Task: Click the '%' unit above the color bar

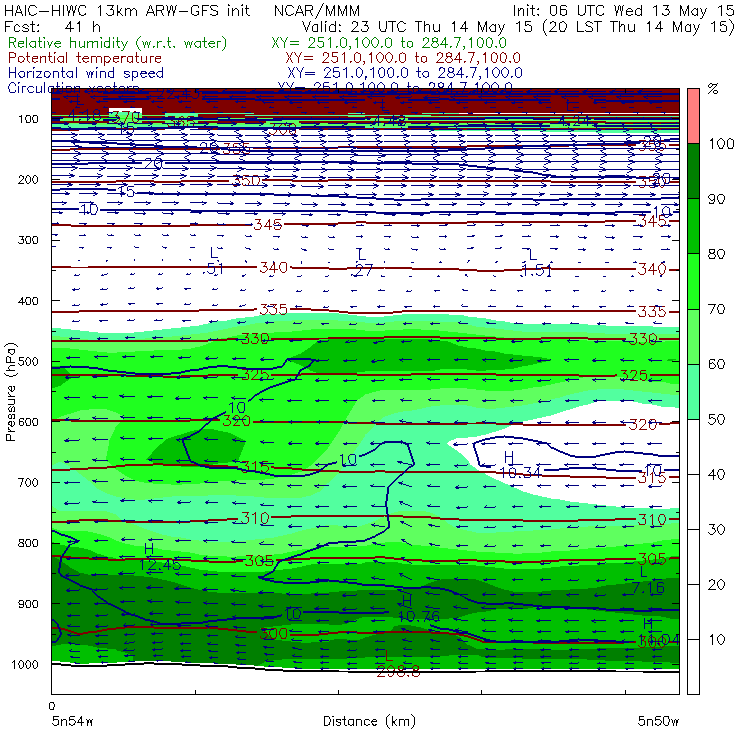Action: [x=713, y=89]
